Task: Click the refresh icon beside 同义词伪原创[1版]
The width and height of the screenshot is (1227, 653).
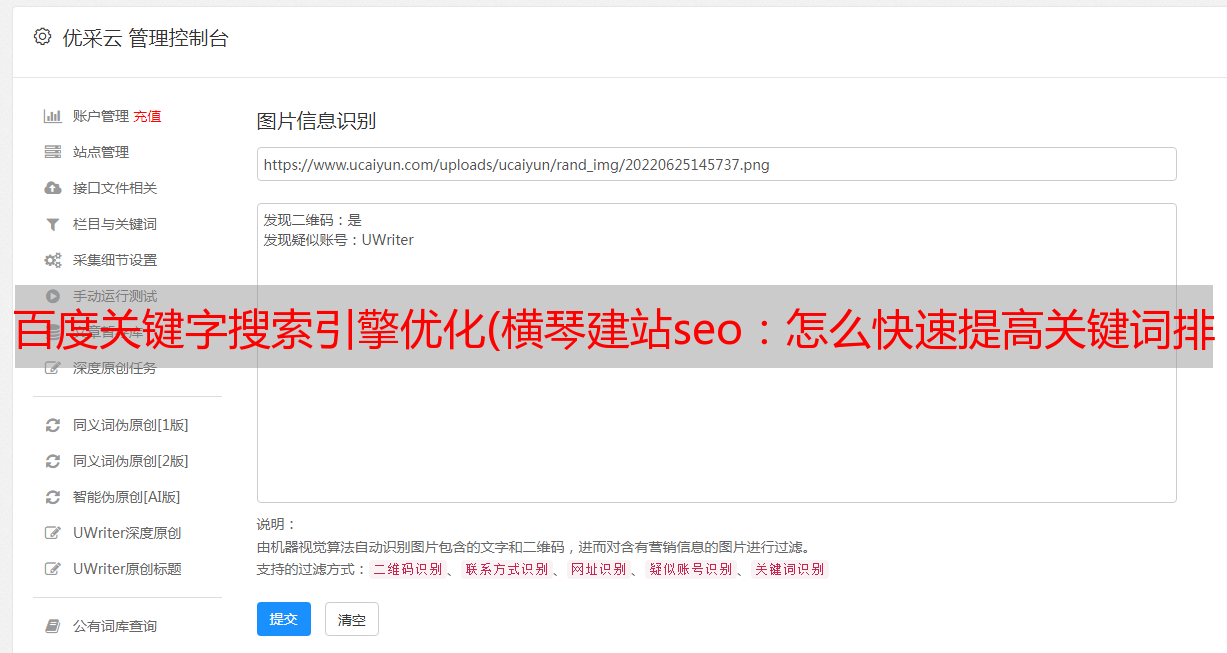Action: click(x=53, y=425)
